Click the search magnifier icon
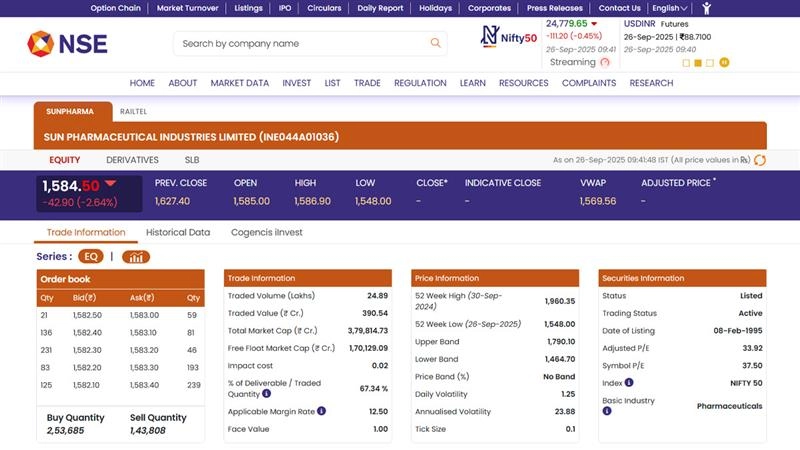Viewport: 800px width, 450px height. point(435,43)
